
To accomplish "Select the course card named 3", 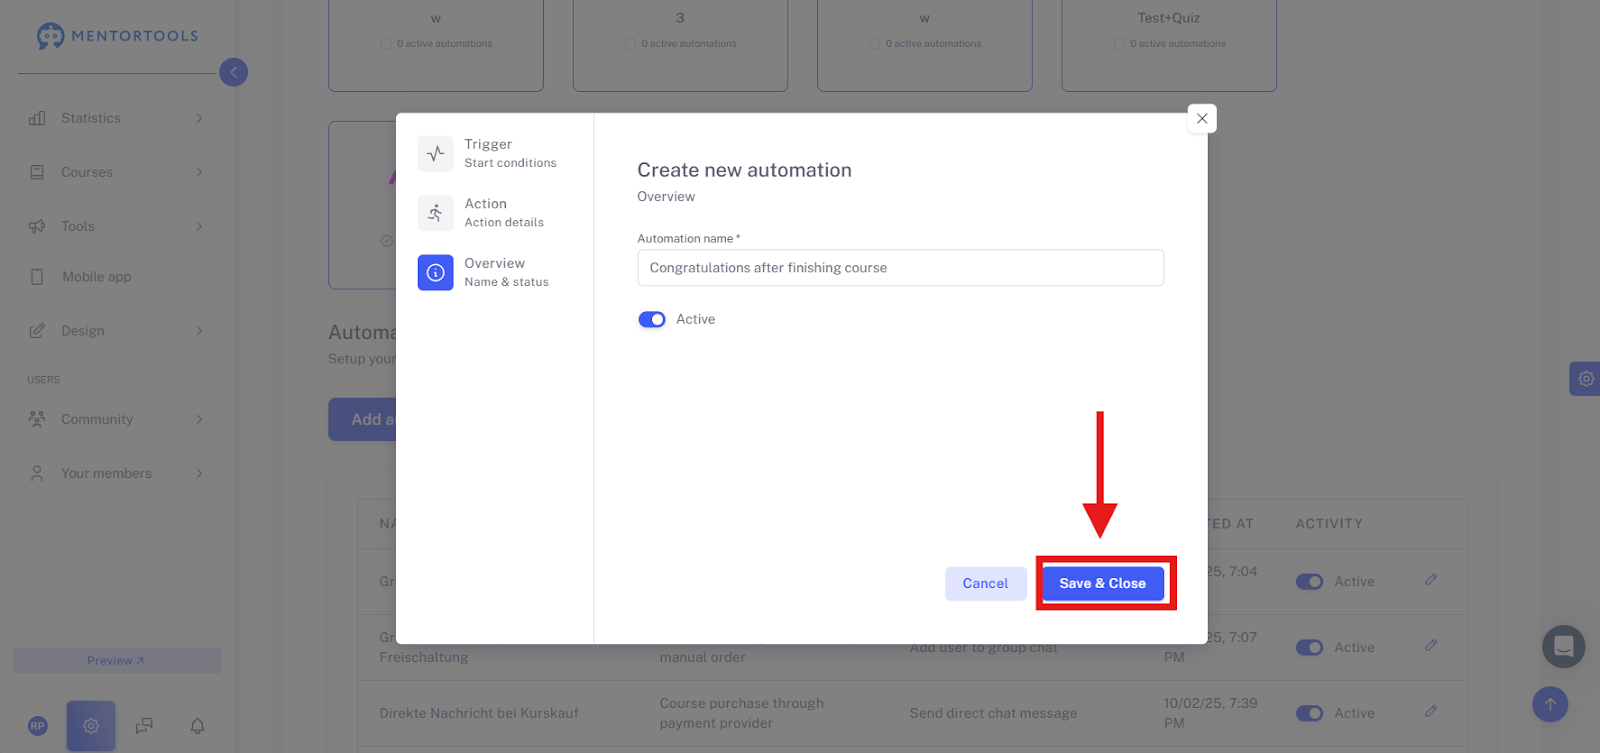I will 680,46.
